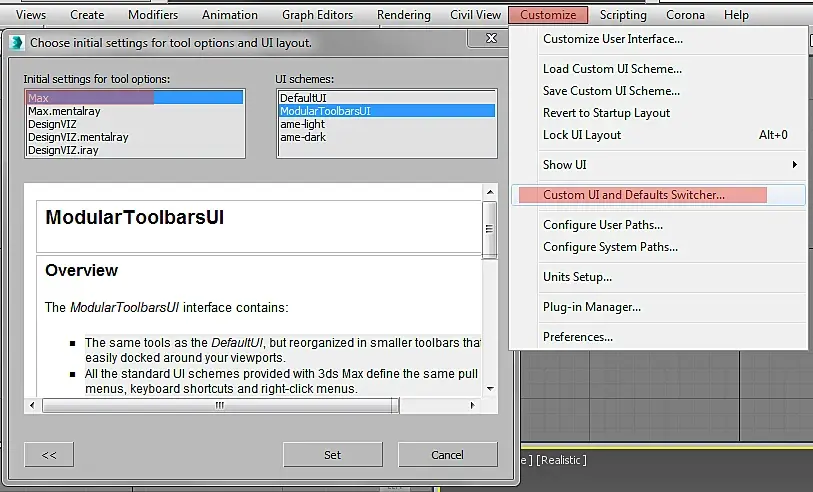Expand the Show UI submenu

click(658, 165)
